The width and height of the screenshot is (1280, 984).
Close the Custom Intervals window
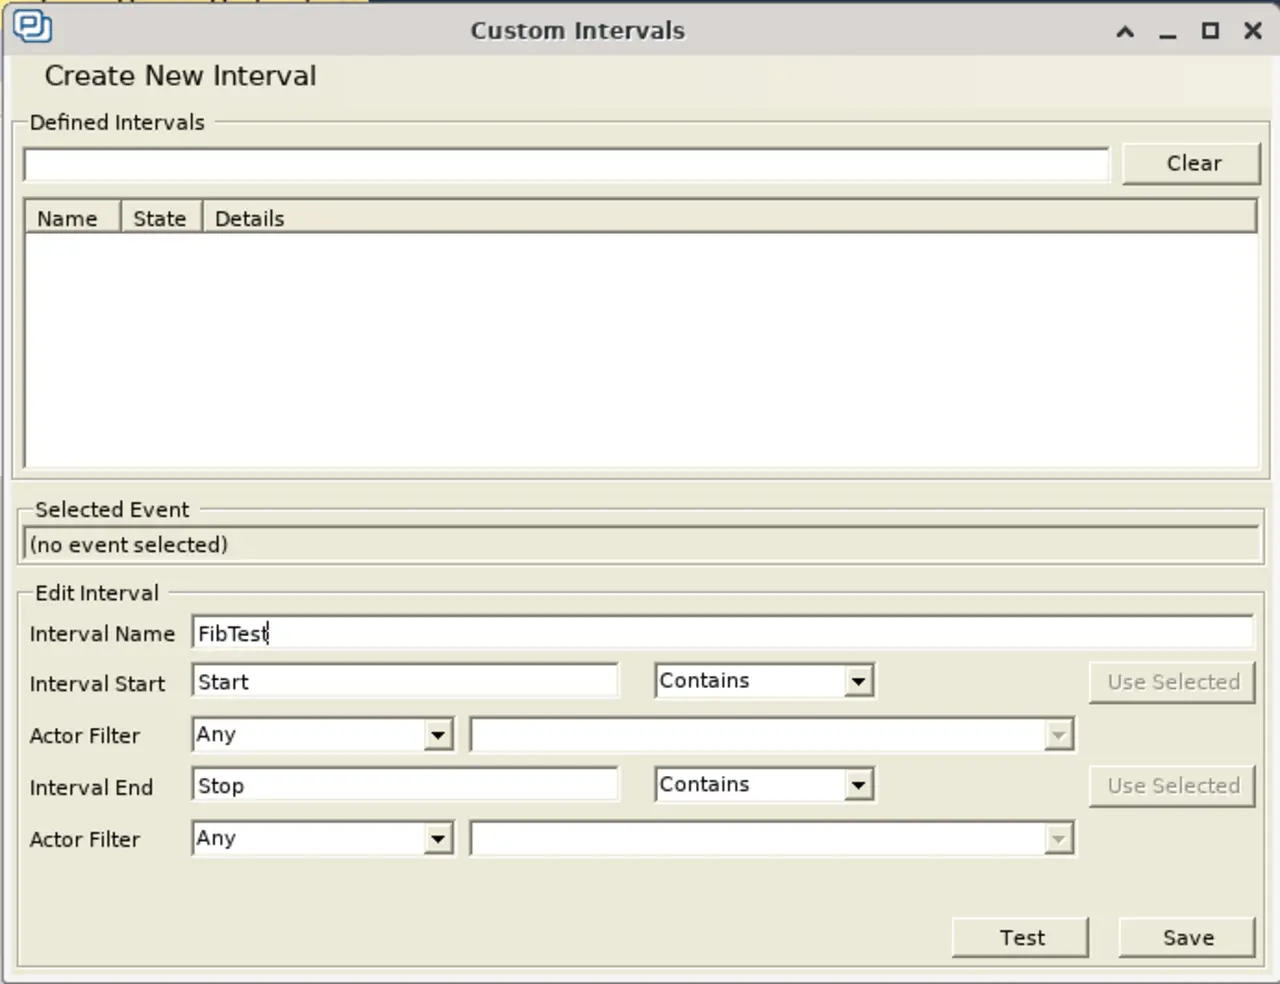1252,31
